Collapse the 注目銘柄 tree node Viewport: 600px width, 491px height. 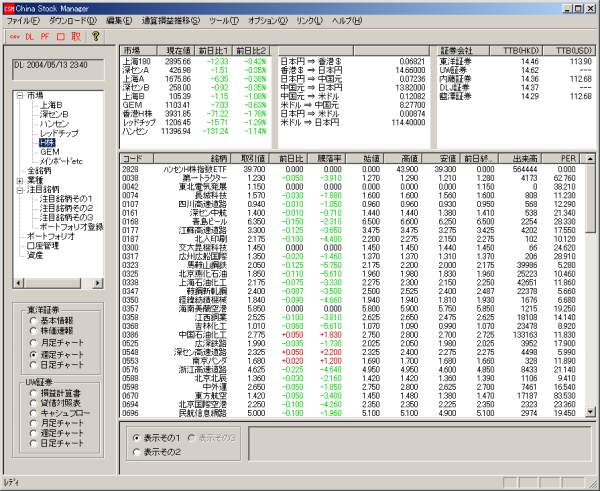[x=21, y=189]
